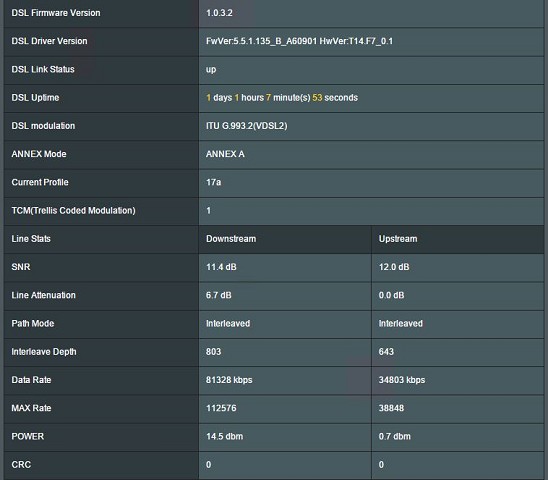
Task: Click the ANNEX A mode value
Action: [225, 154]
